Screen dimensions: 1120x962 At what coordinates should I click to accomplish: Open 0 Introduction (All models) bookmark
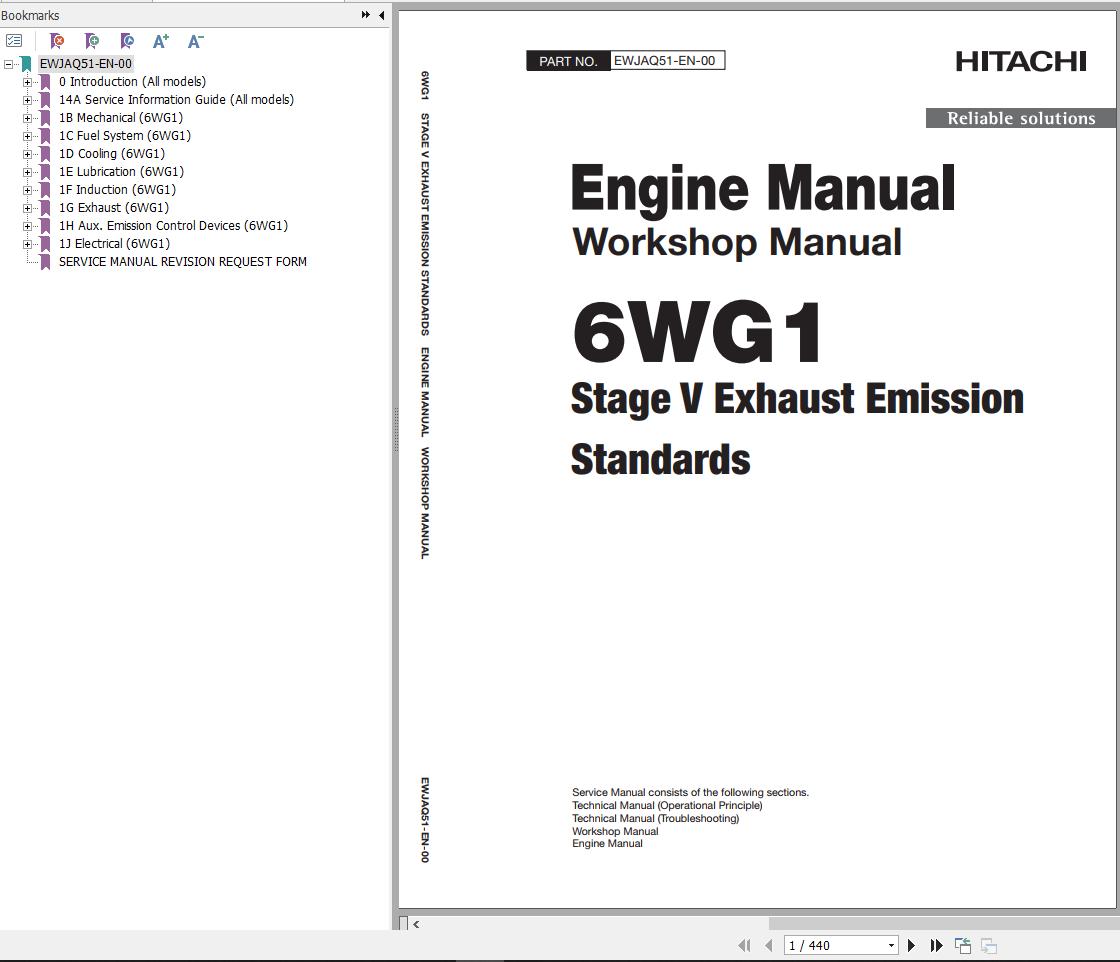click(x=132, y=81)
